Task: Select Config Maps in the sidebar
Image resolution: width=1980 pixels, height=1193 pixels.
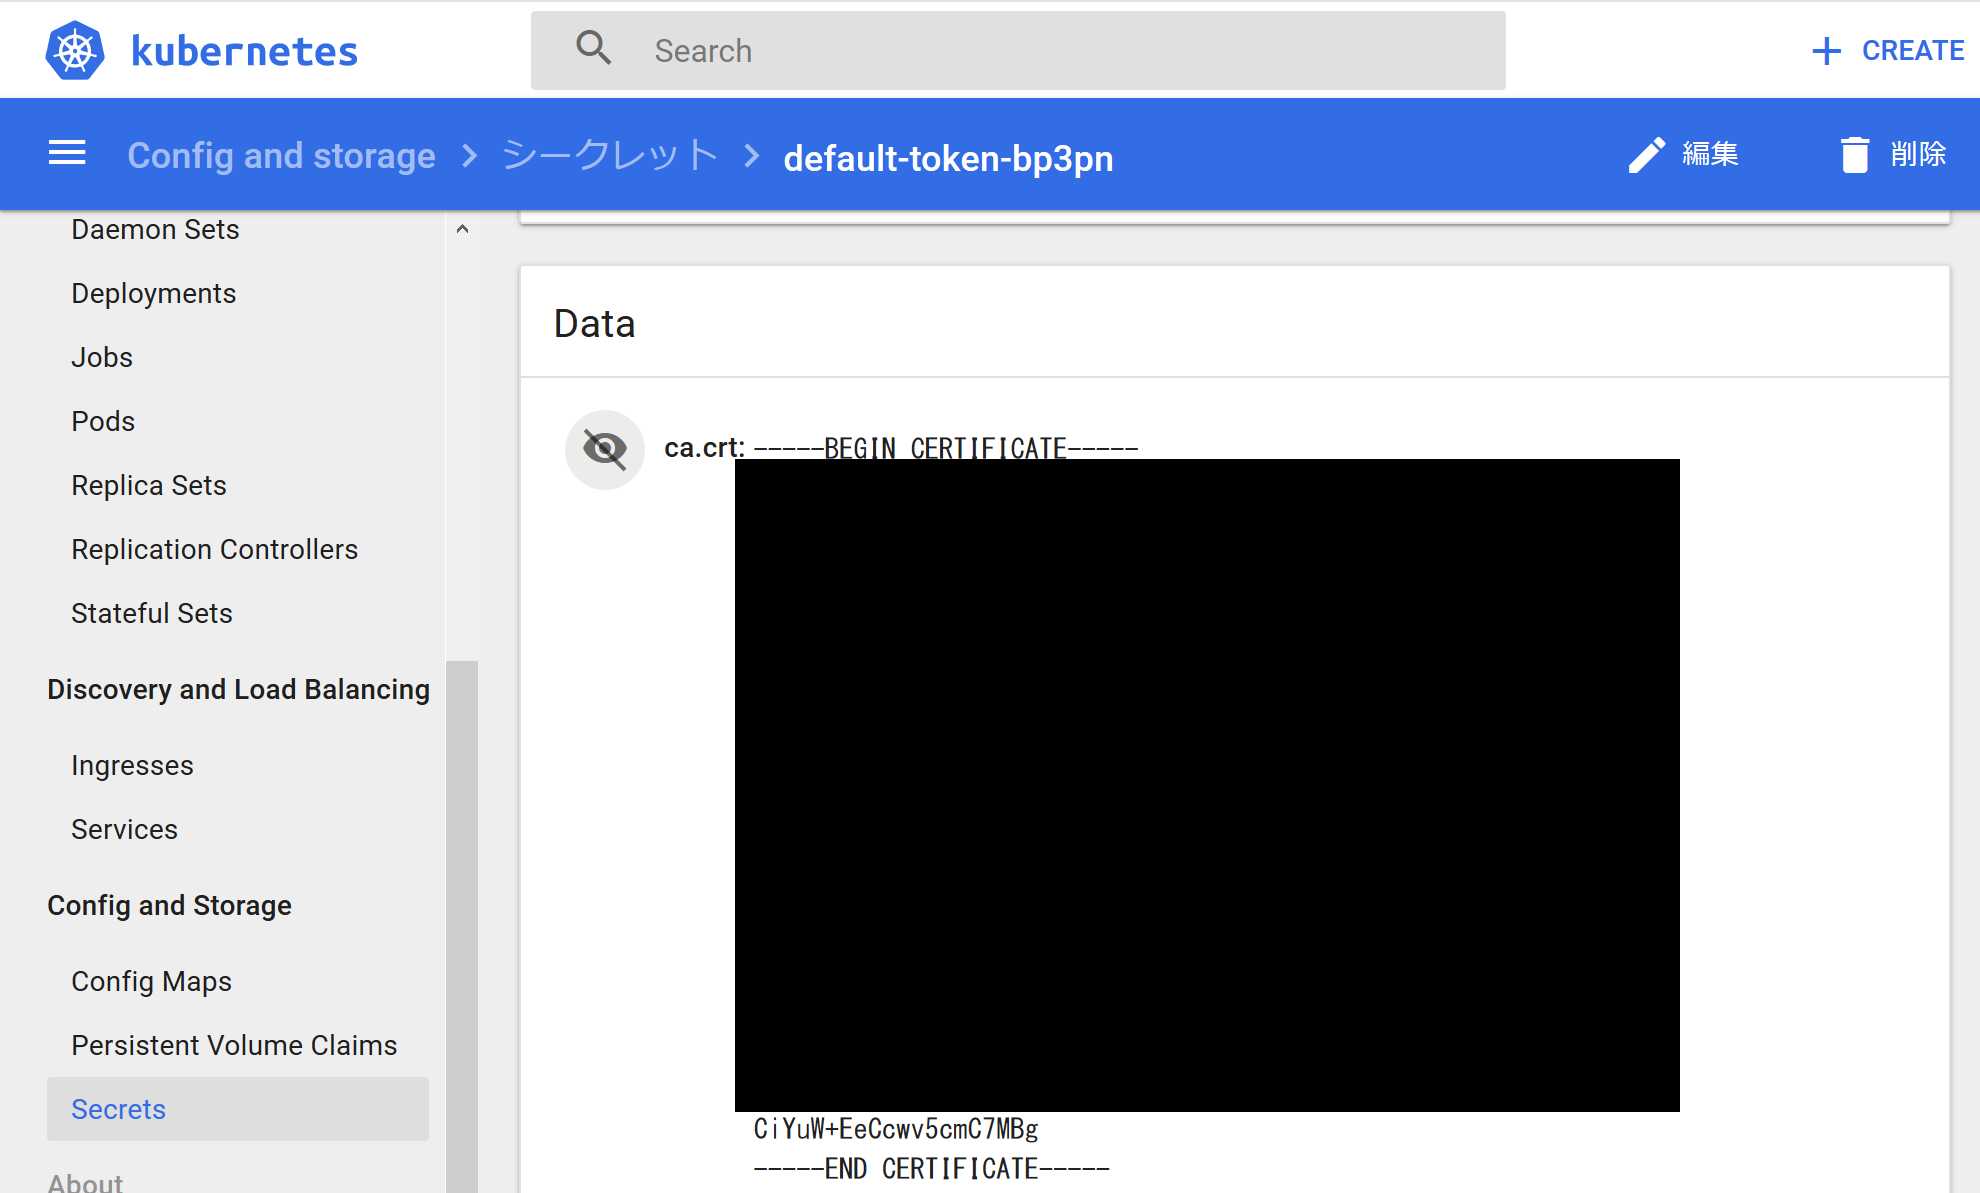Action: coord(151,981)
